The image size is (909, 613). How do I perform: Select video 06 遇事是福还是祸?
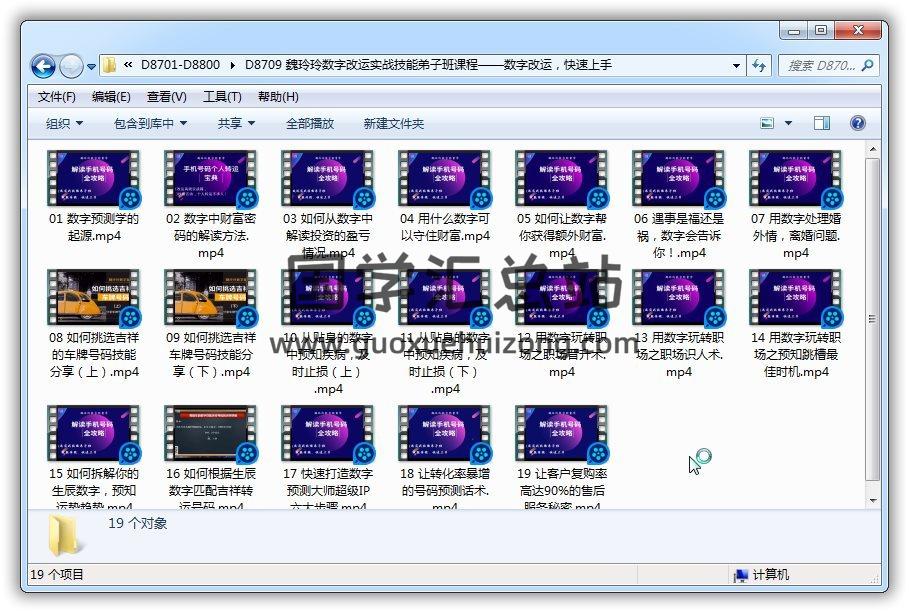[679, 205]
